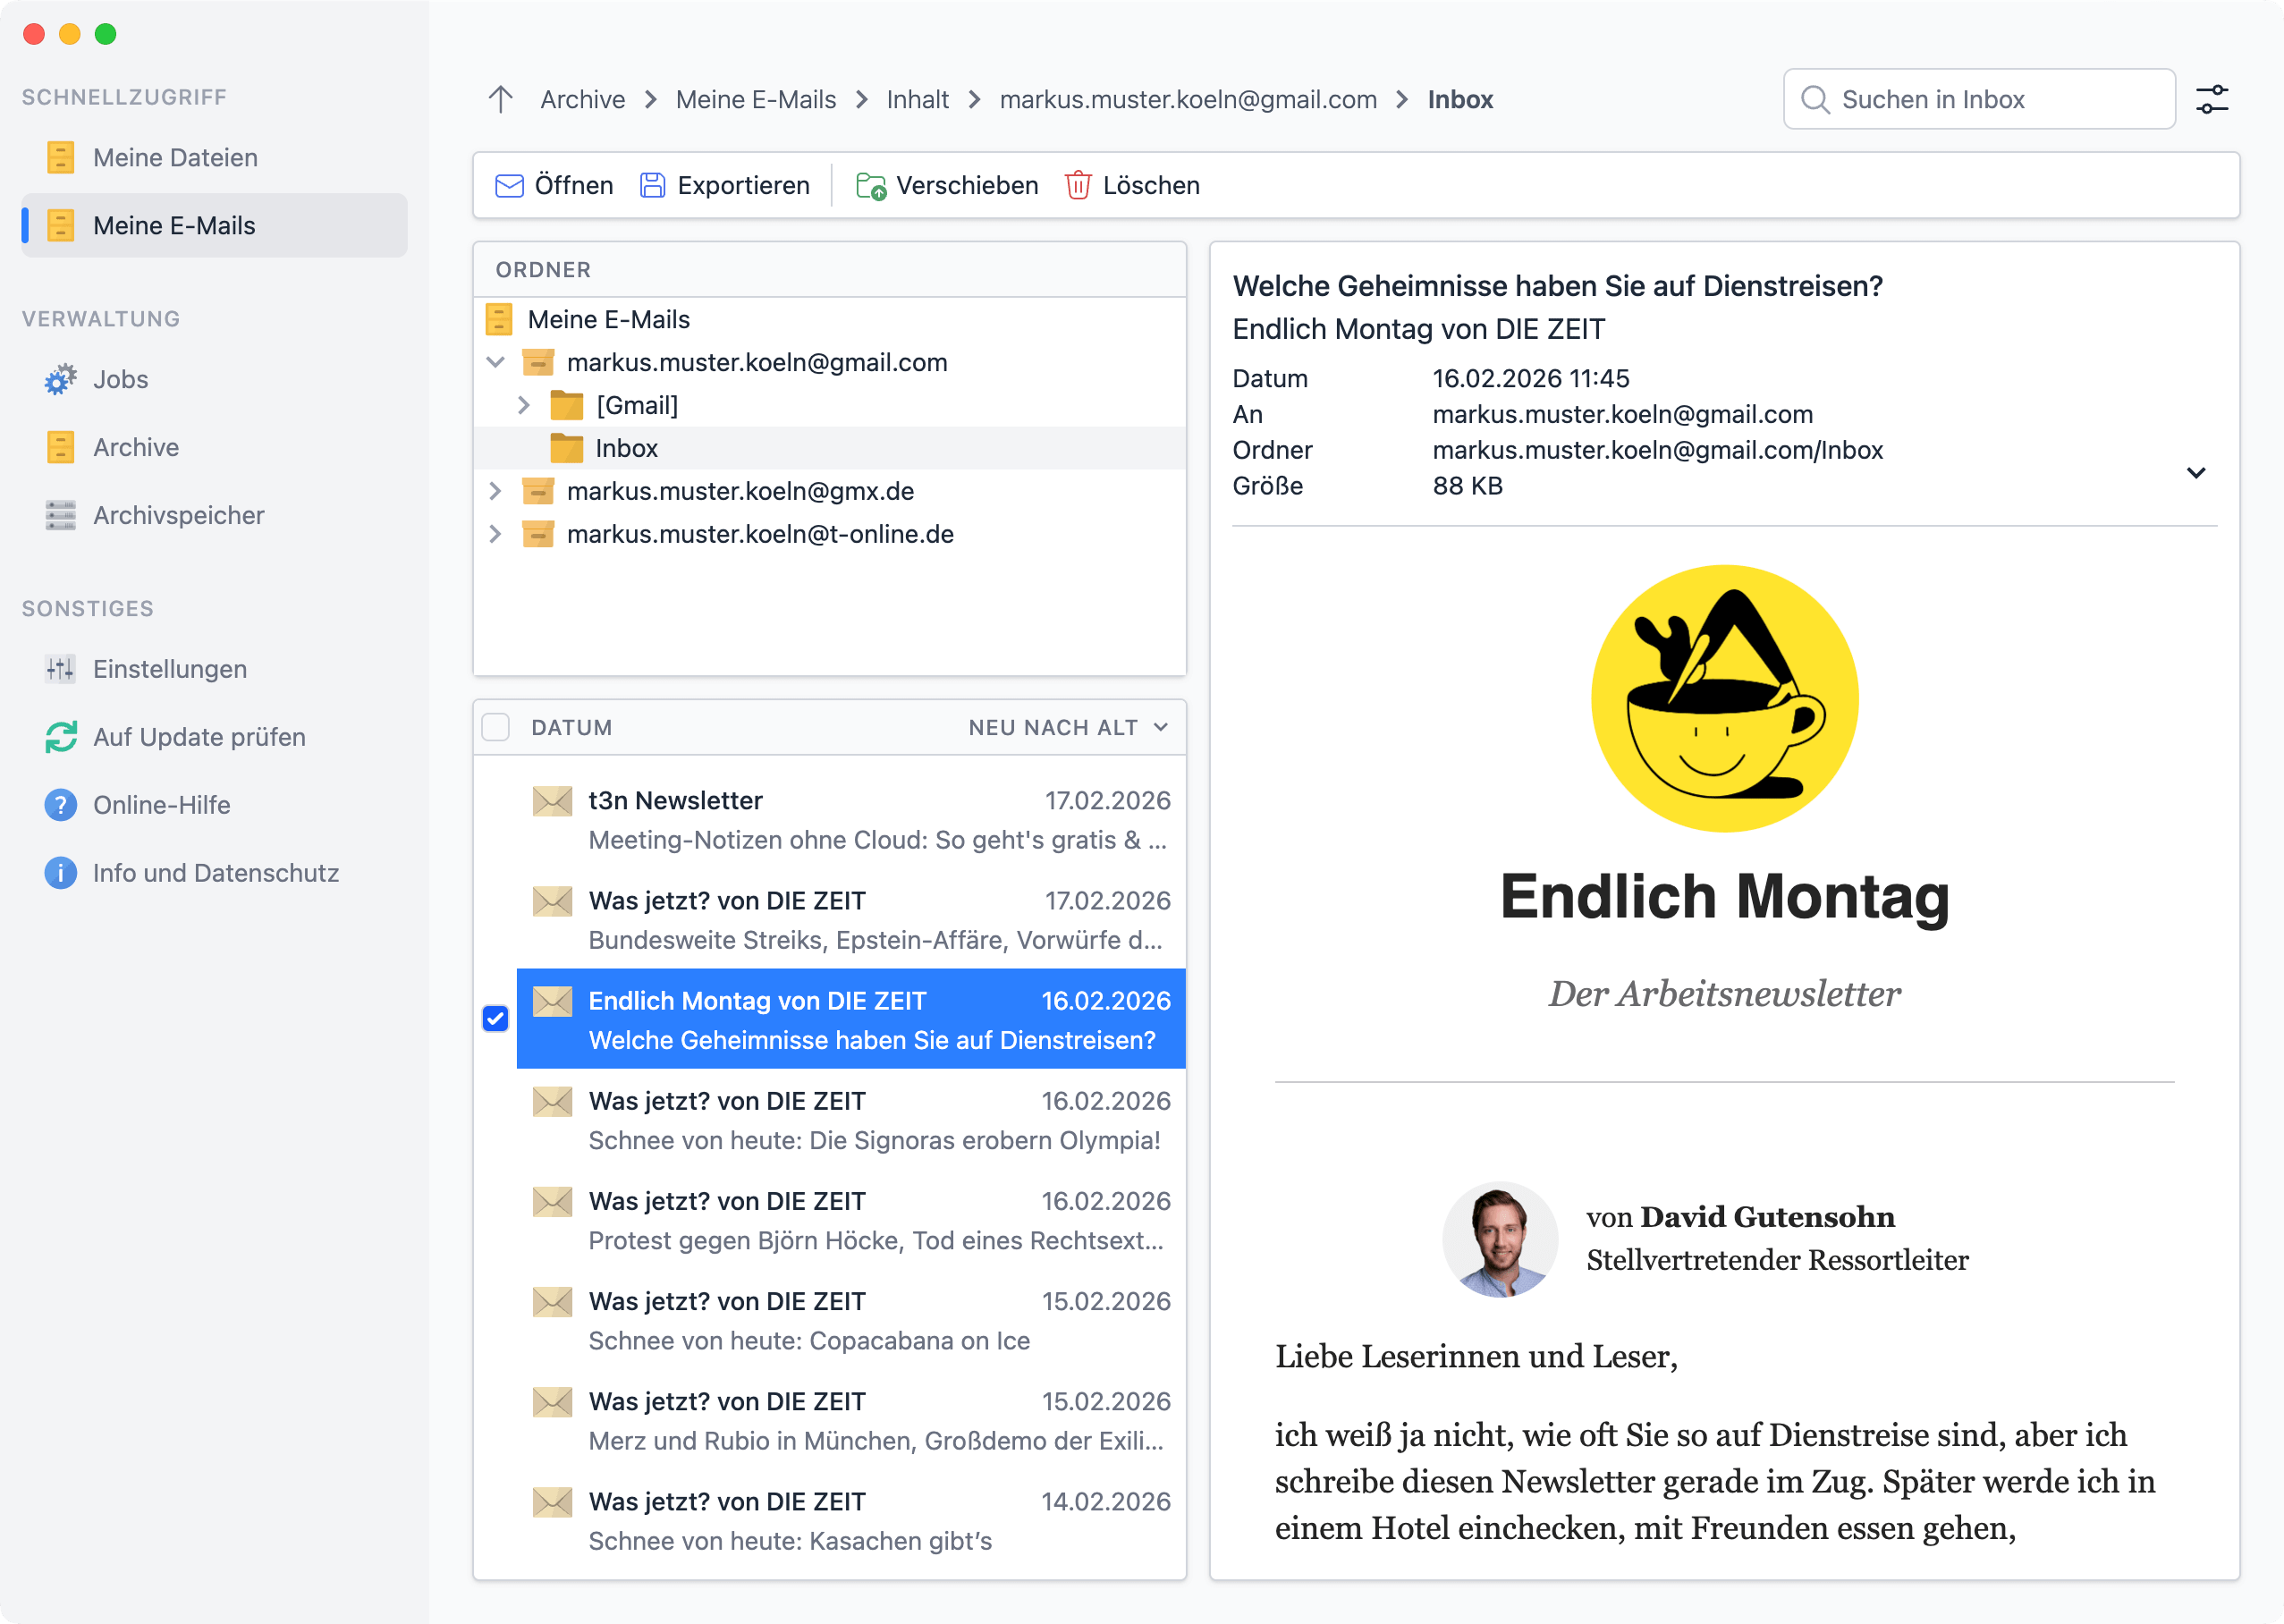
Task: Open Jobs with the gear icon
Action: [60, 379]
